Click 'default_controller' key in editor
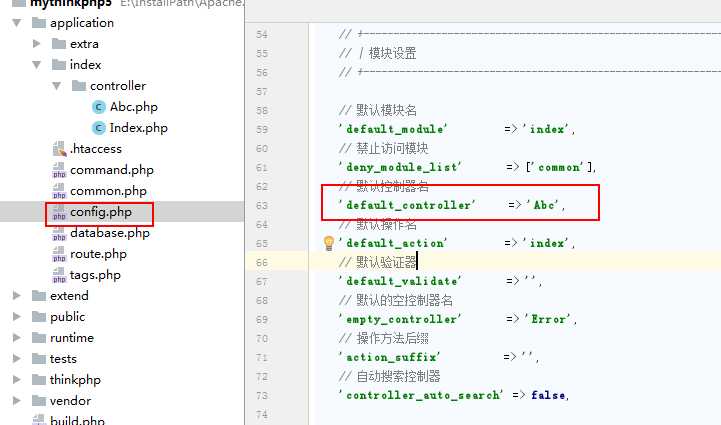Image resolution: width=721 pixels, height=425 pixels. (x=407, y=205)
